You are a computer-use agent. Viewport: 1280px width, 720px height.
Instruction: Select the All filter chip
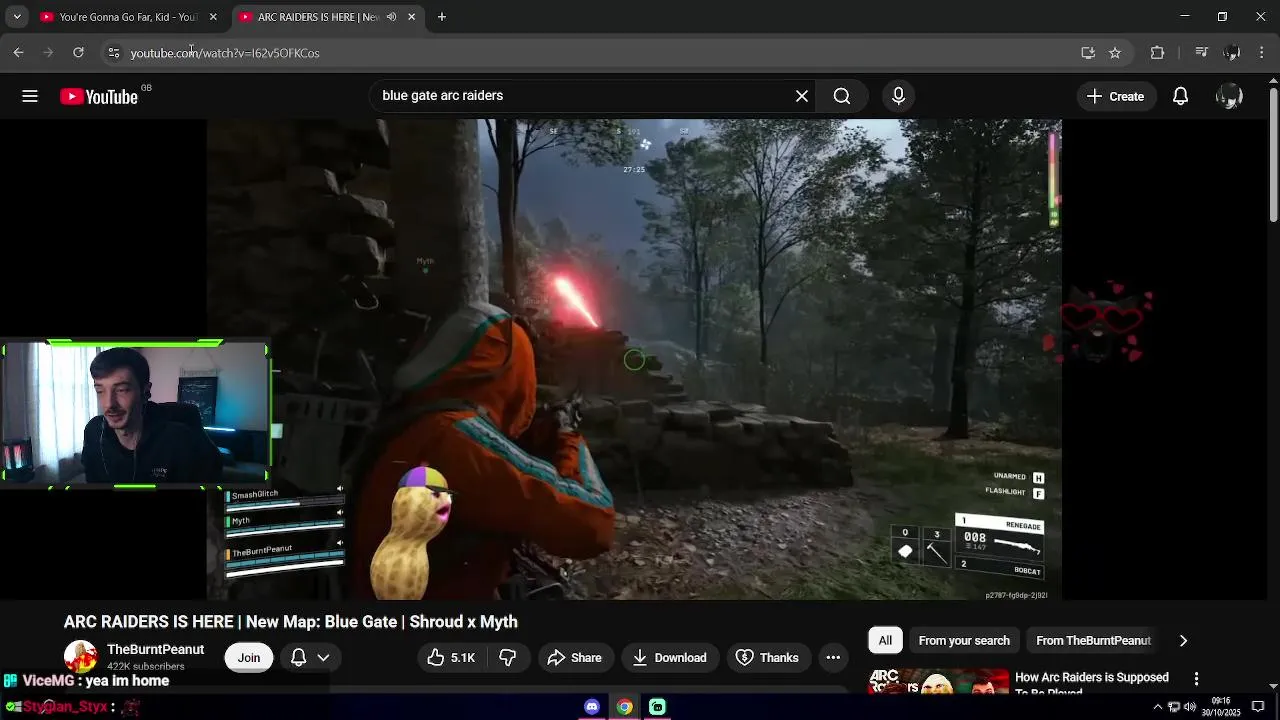pyautogui.click(x=885, y=641)
